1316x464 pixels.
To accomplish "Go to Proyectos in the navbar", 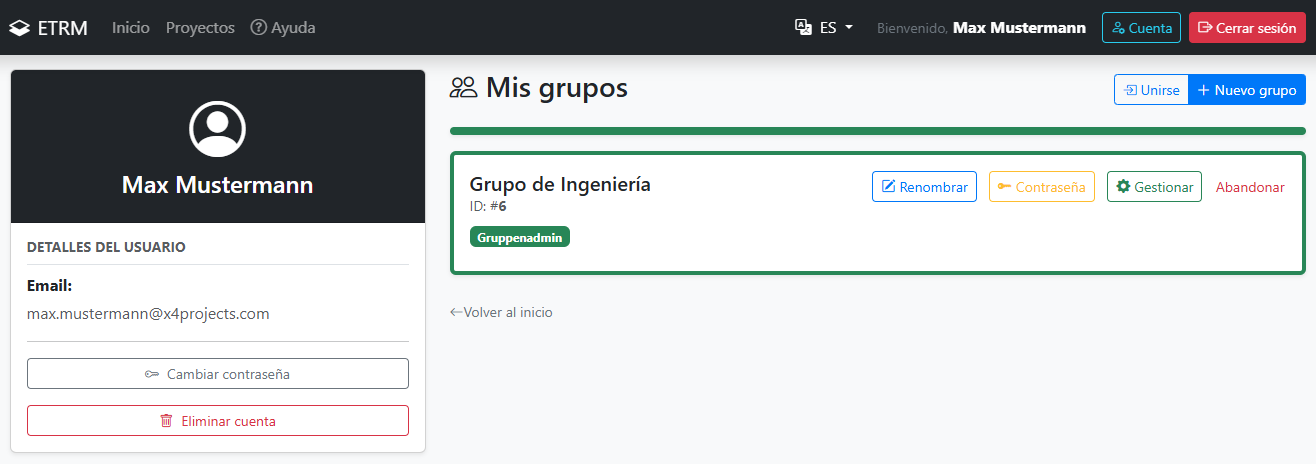I will point(200,28).
